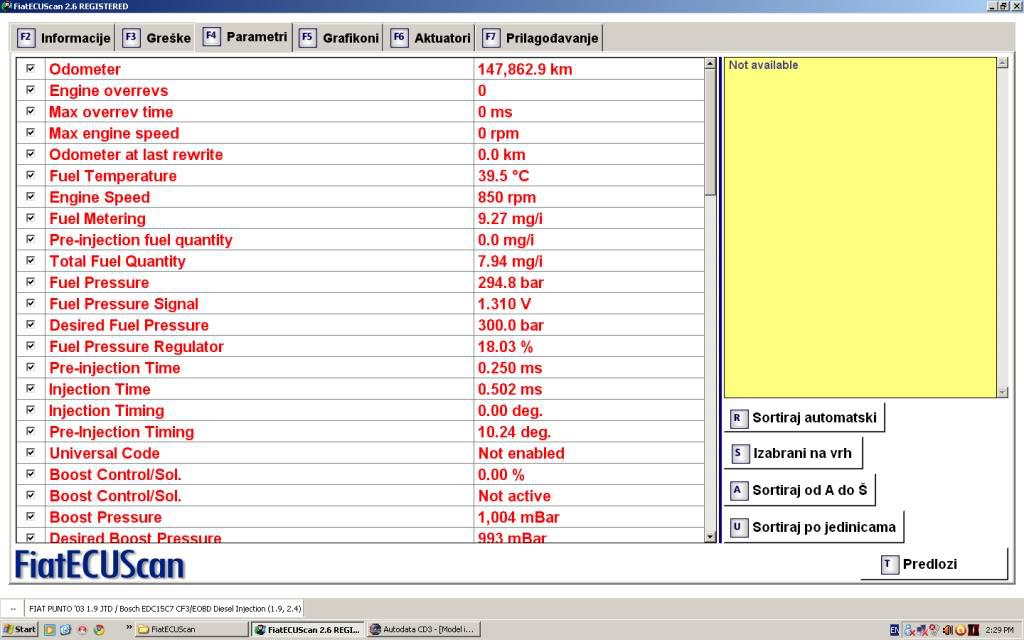
Task: Click the U icon for sorting by units
Action: pyautogui.click(x=739, y=527)
